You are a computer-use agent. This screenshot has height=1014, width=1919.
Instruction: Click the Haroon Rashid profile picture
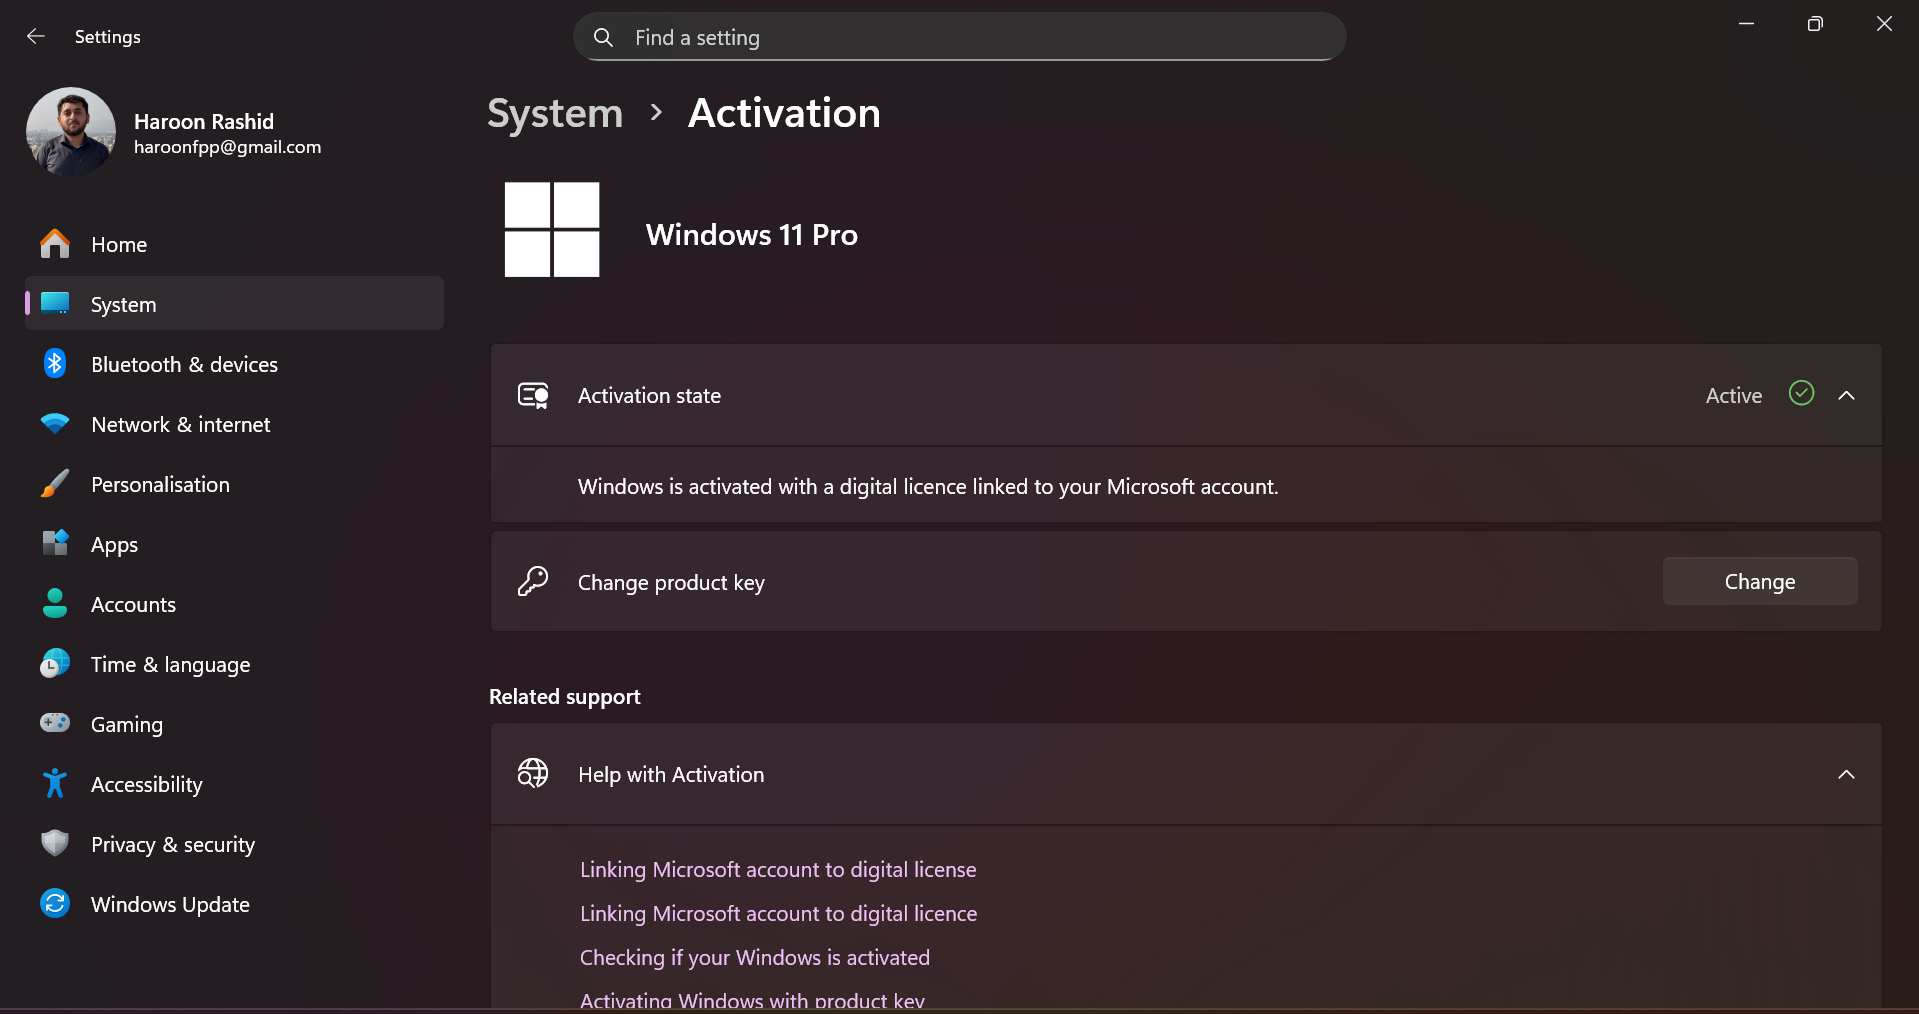pyautogui.click(x=71, y=132)
